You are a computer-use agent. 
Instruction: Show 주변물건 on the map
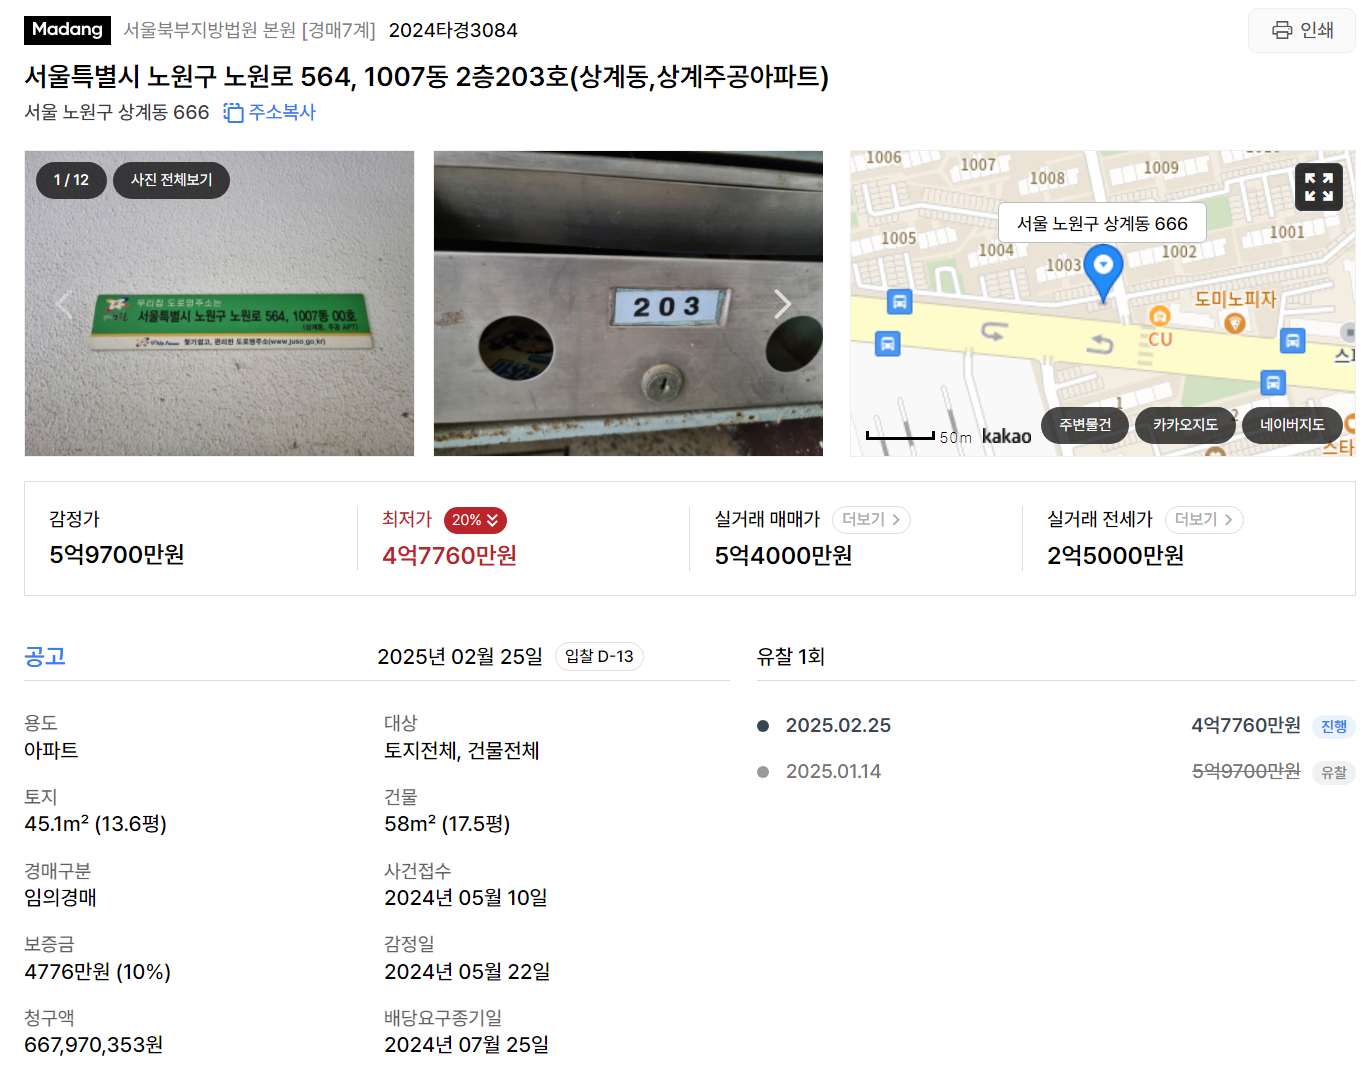point(1085,425)
